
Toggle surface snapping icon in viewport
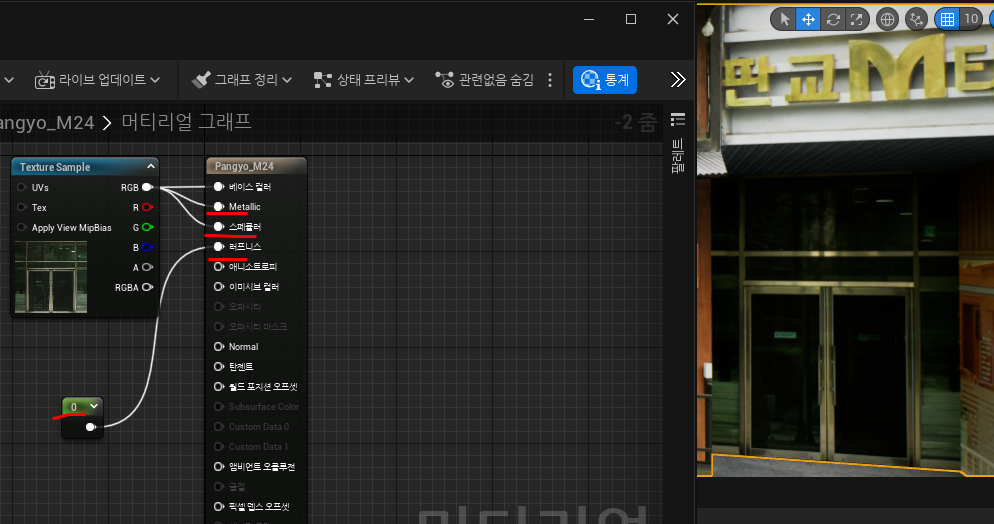(916, 19)
